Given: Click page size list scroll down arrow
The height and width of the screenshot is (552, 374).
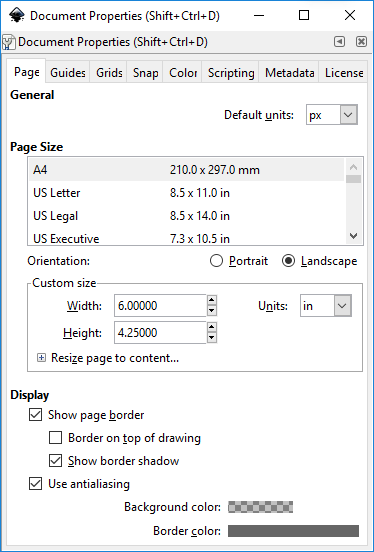Looking at the screenshot, I should click(x=354, y=236).
